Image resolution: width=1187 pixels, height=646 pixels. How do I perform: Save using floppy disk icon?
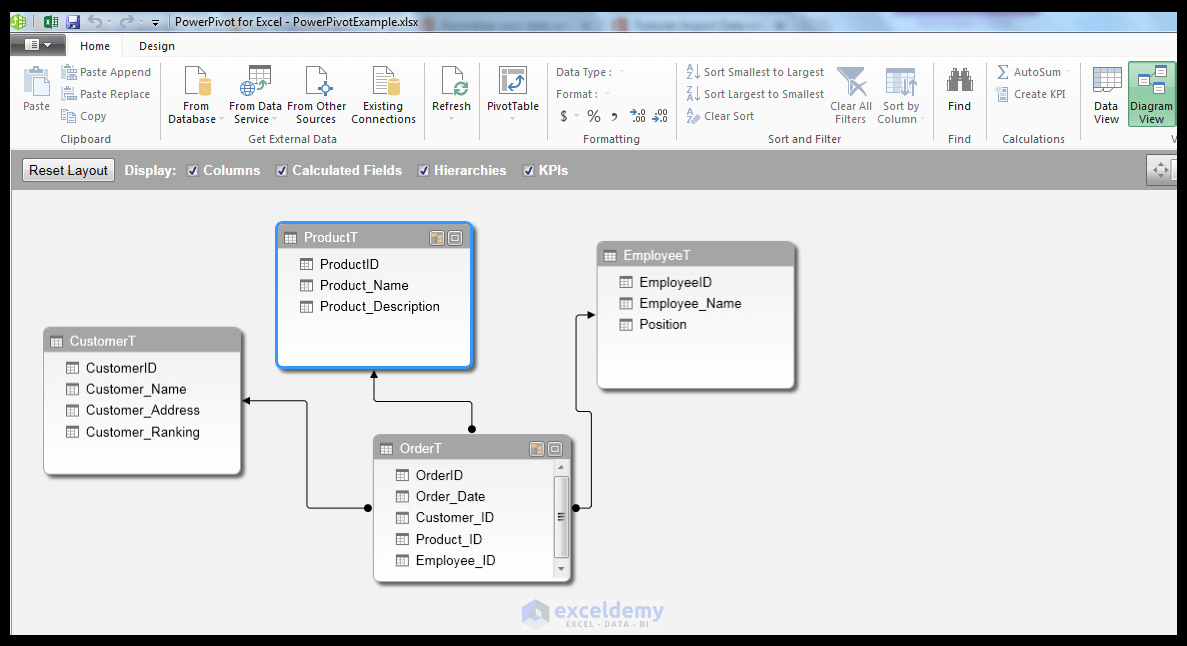73,22
